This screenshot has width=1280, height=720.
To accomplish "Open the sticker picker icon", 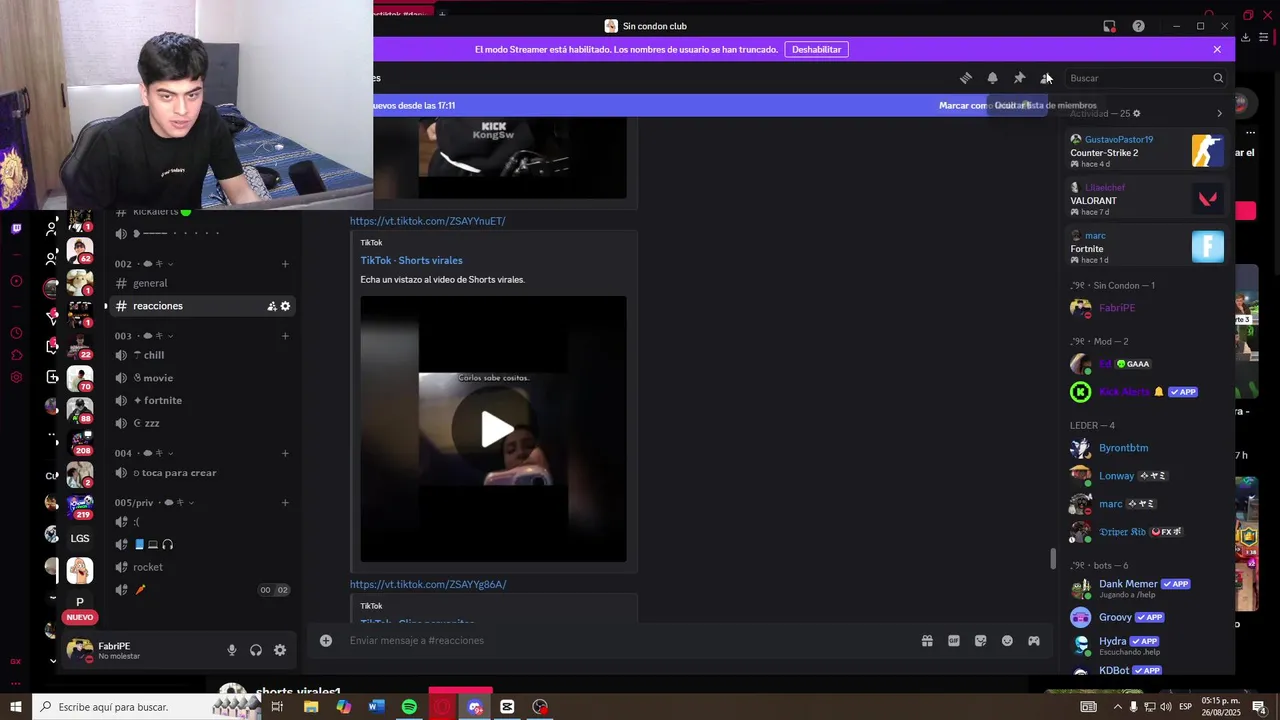I will [980, 640].
